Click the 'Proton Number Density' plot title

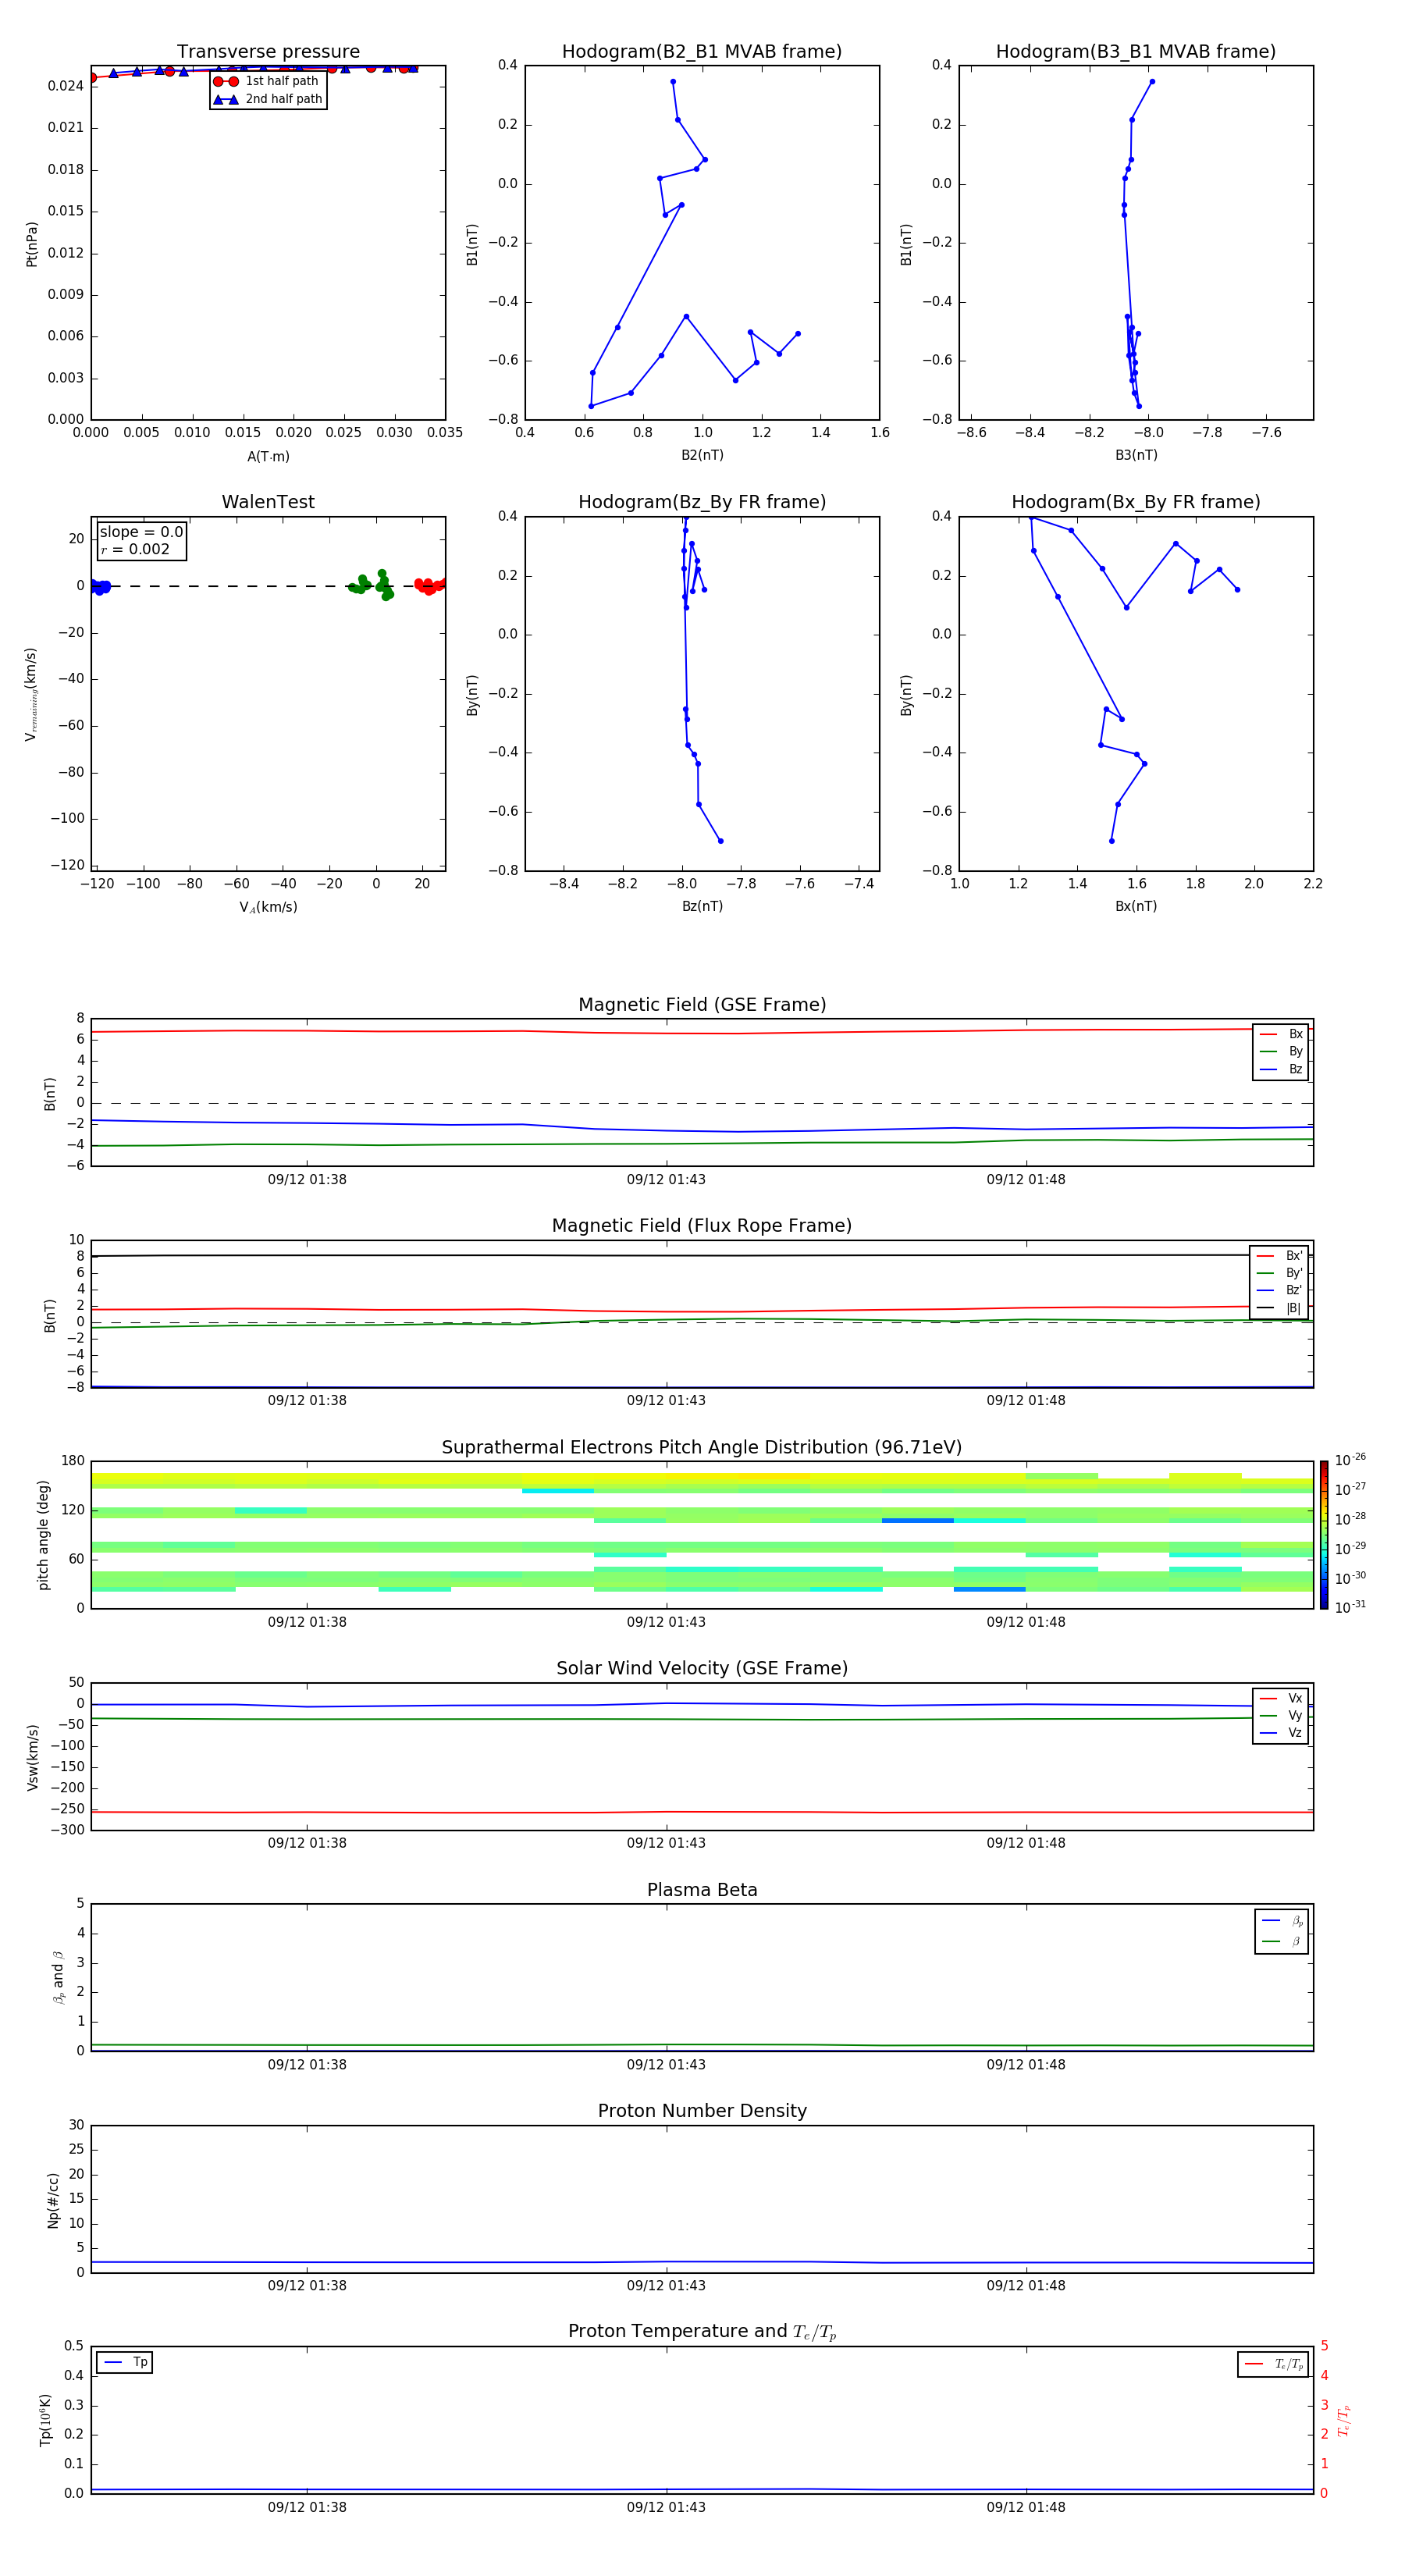[702, 2111]
